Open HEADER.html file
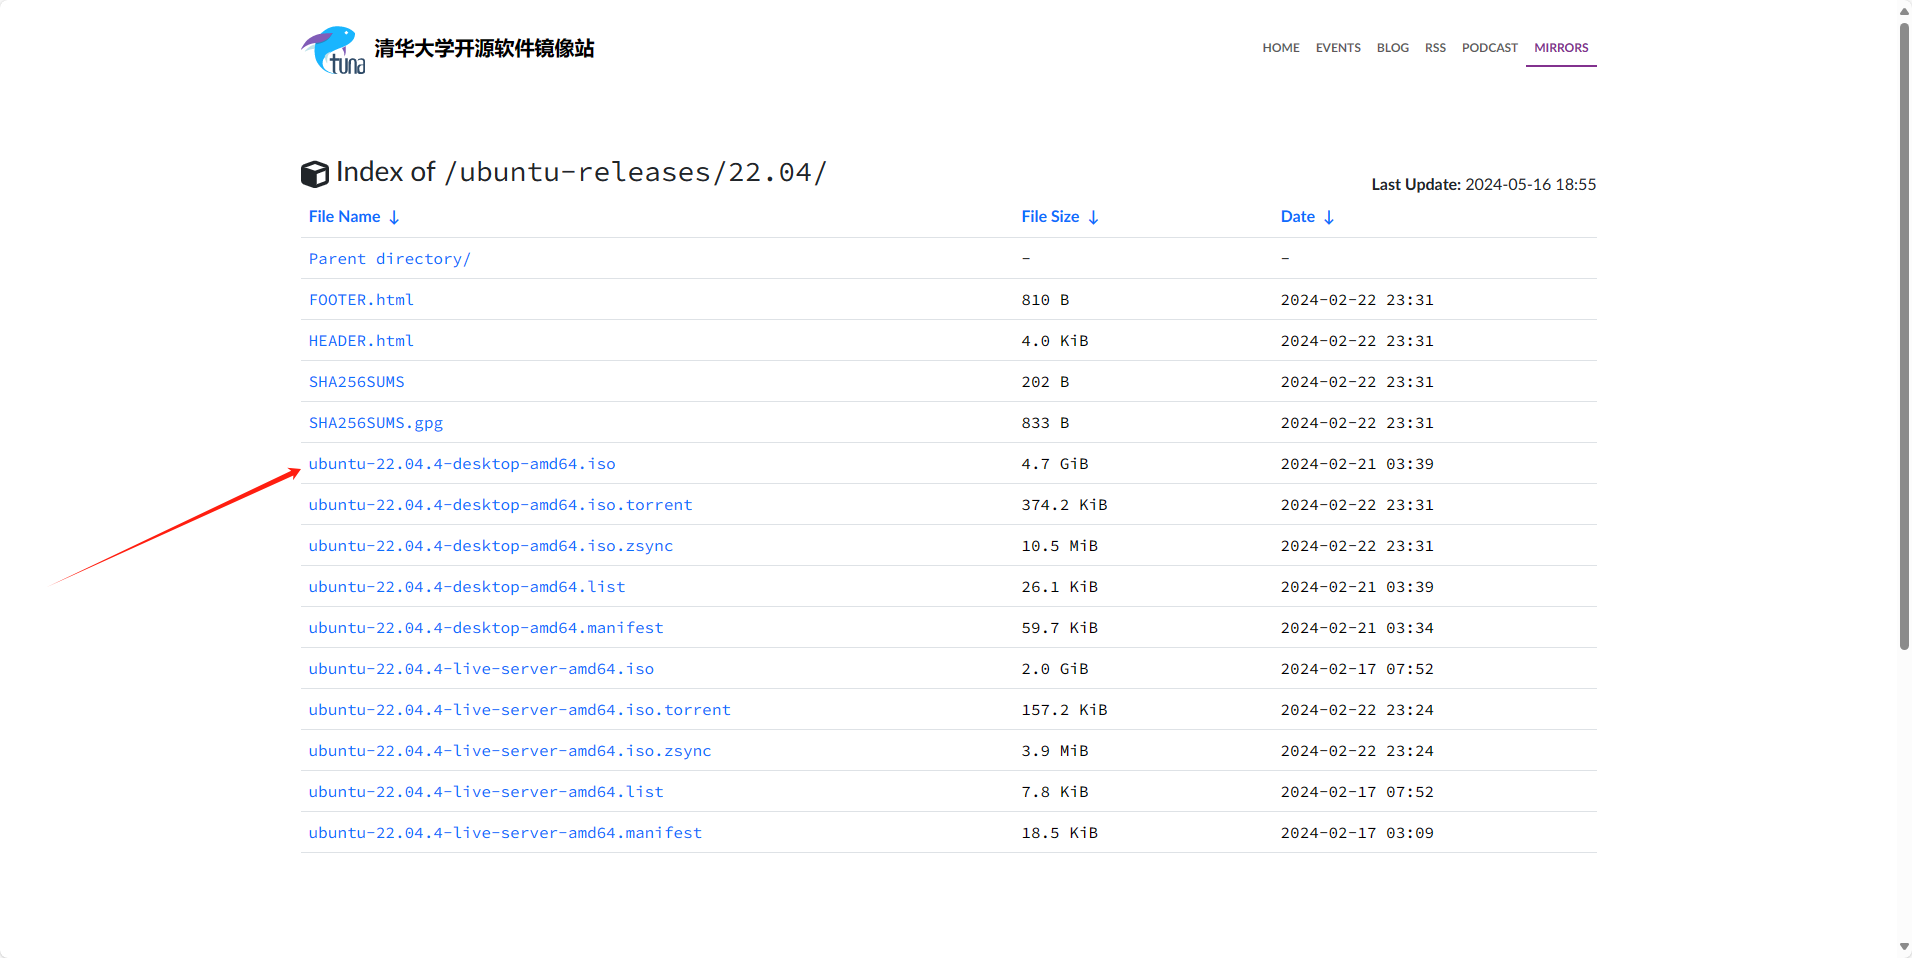Screen dimensions: 1912x958 pos(361,341)
